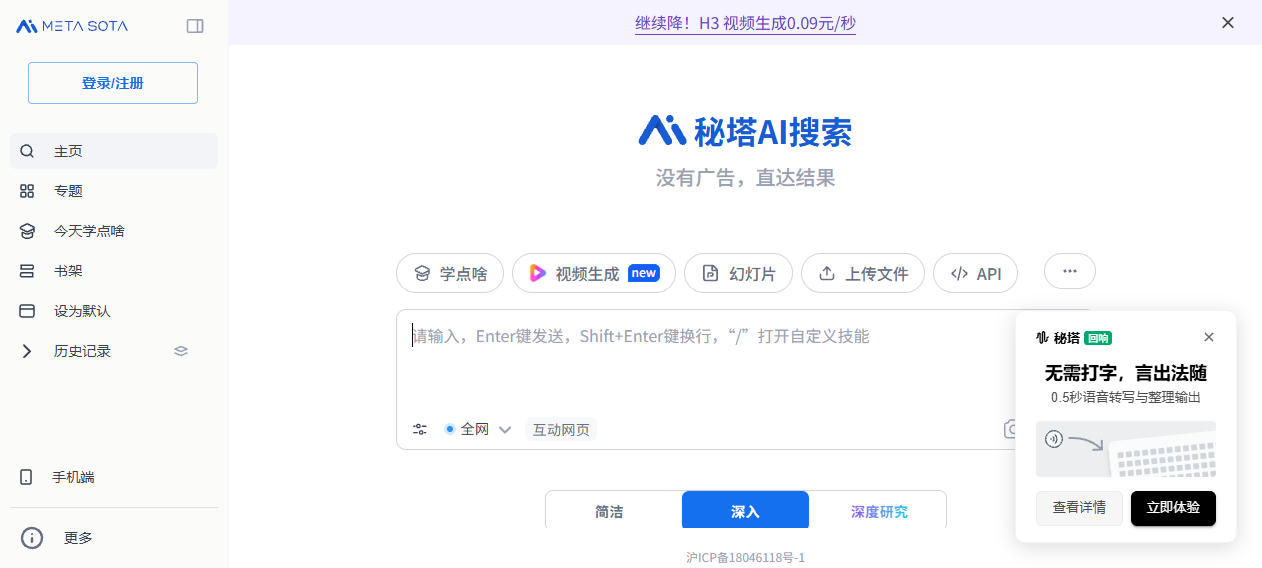Viewport: 1262px width, 568px height.
Task: Open the 专题 sidebar item
Action: [114, 191]
